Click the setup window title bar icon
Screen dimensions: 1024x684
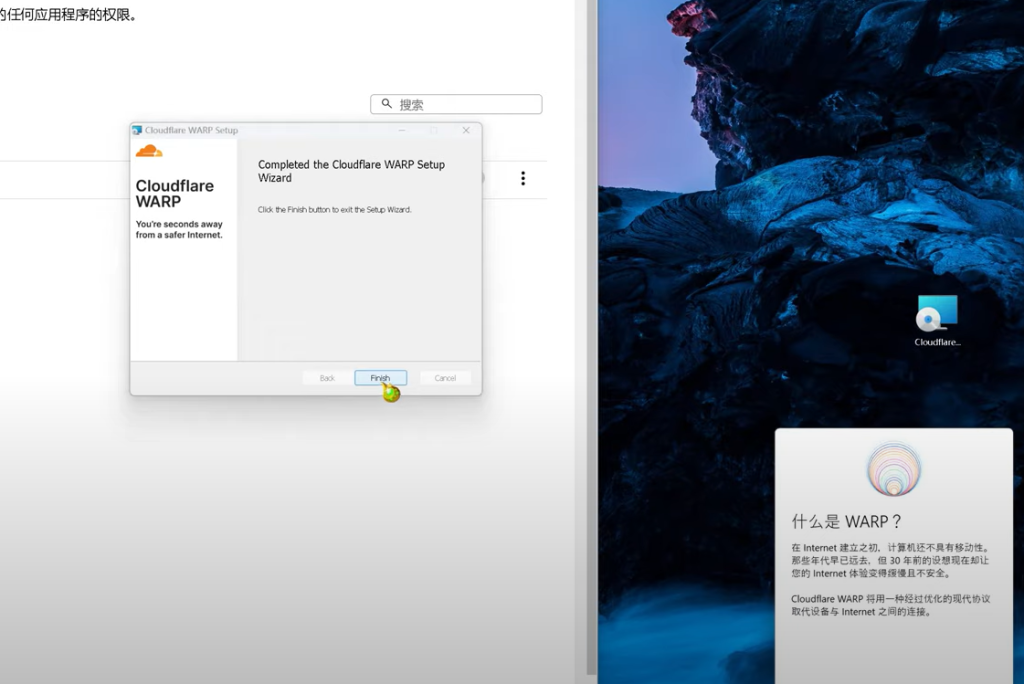137,130
